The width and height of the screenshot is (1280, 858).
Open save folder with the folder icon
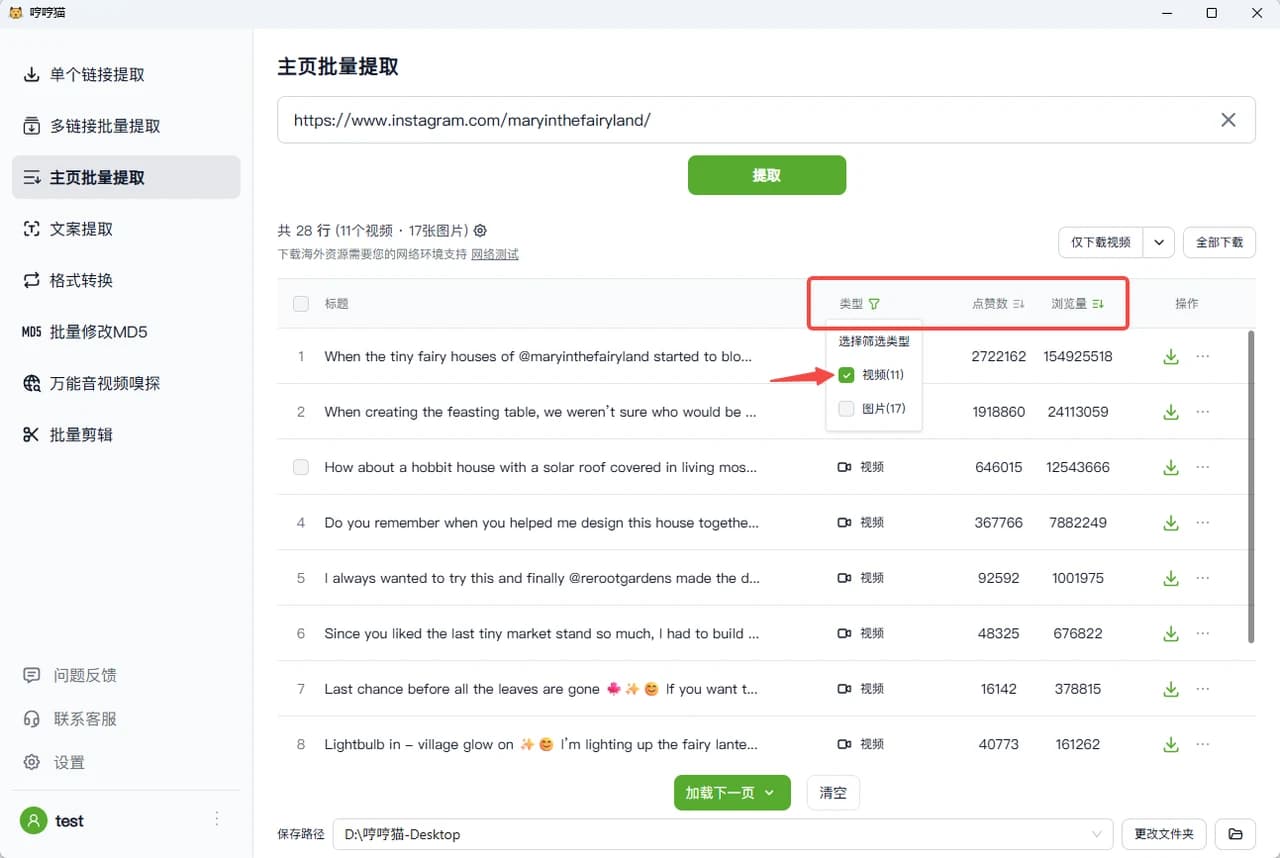coord(1235,834)
